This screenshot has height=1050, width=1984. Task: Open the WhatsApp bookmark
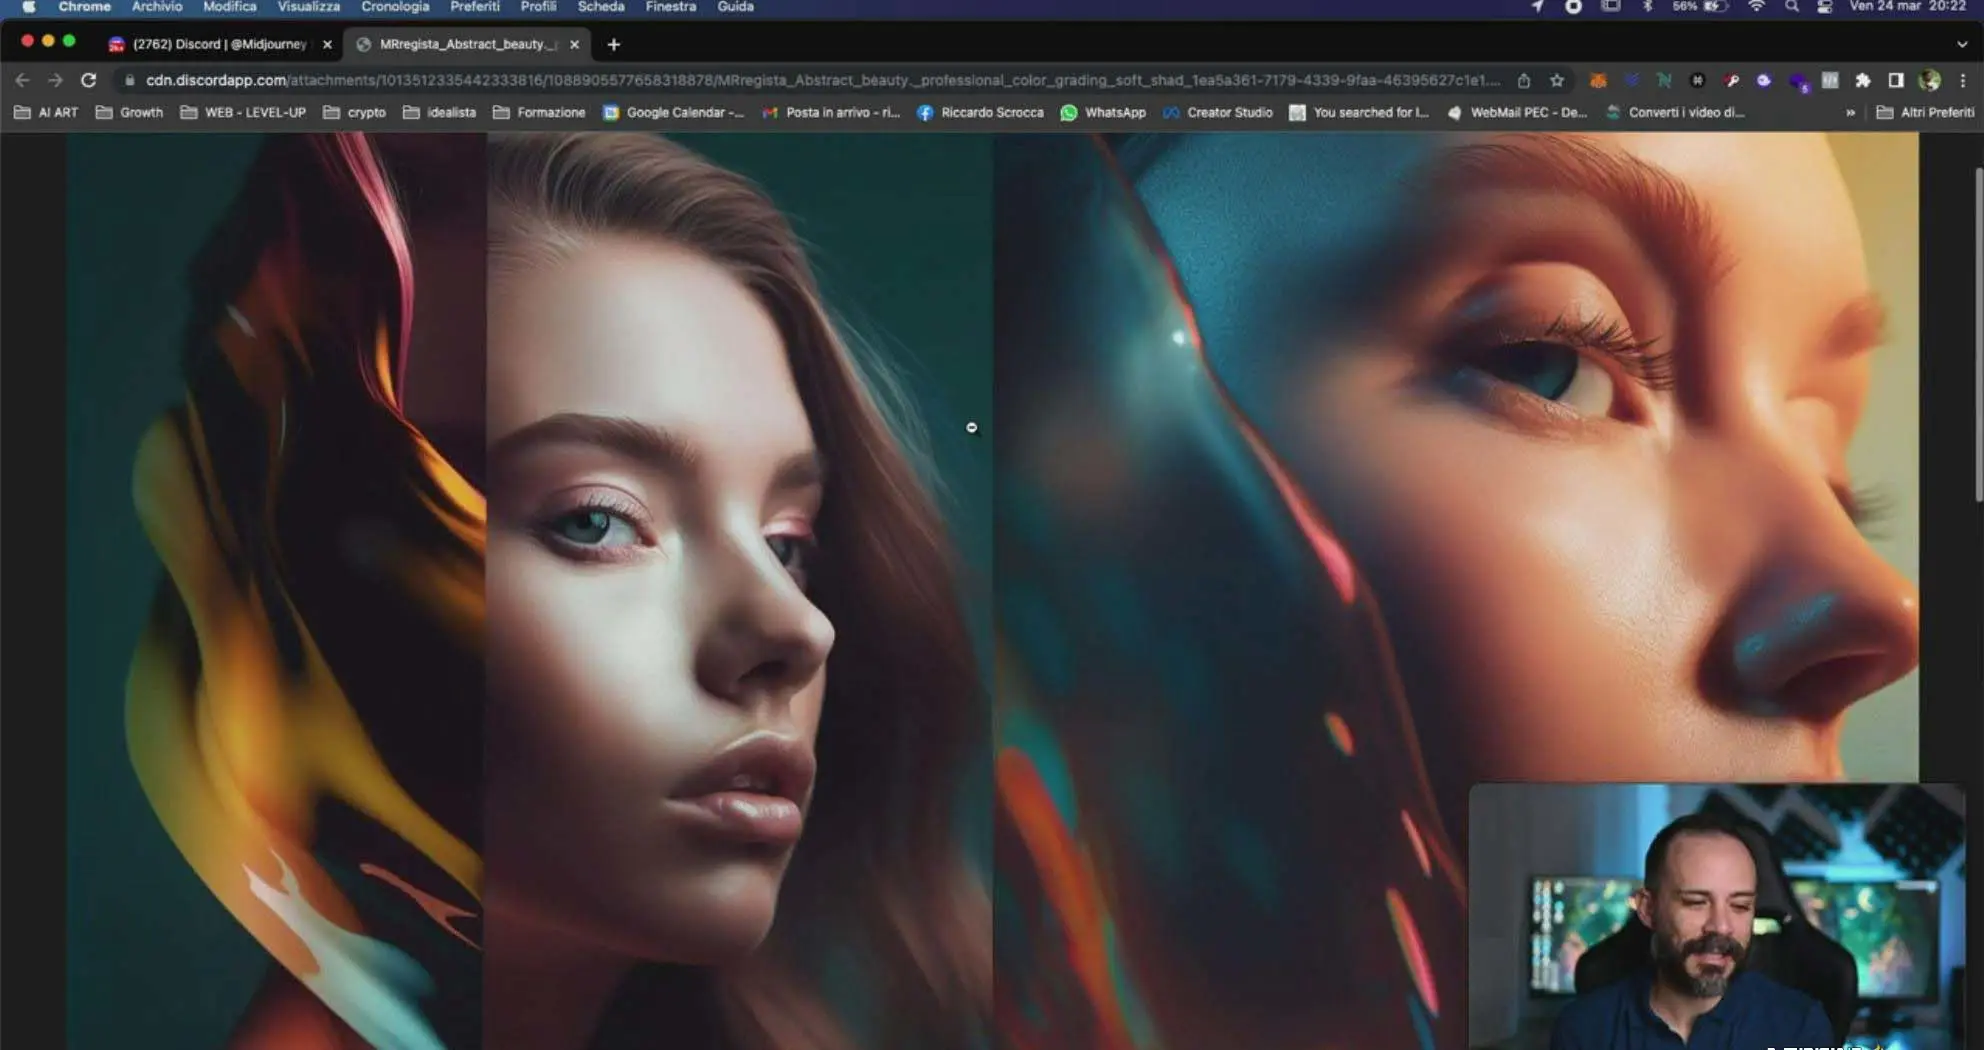pos(1103,112)
